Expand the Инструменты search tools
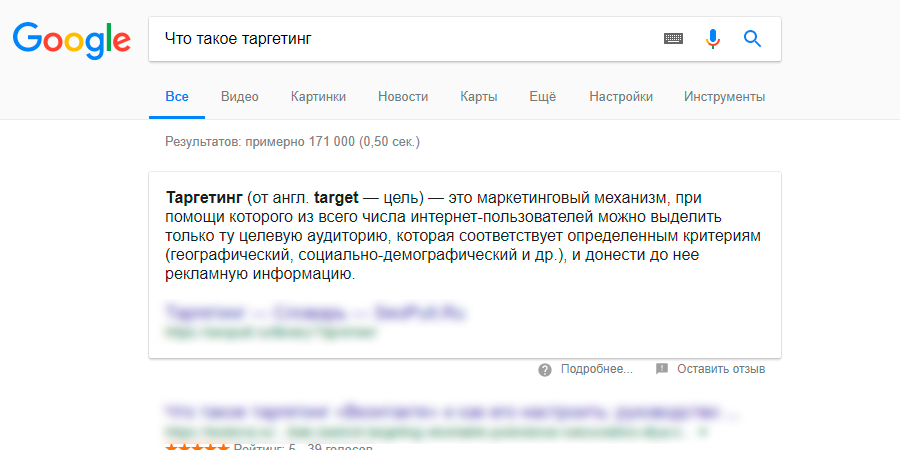The width and height of the screenshot is (900, 450). click(x=724, y=97)
